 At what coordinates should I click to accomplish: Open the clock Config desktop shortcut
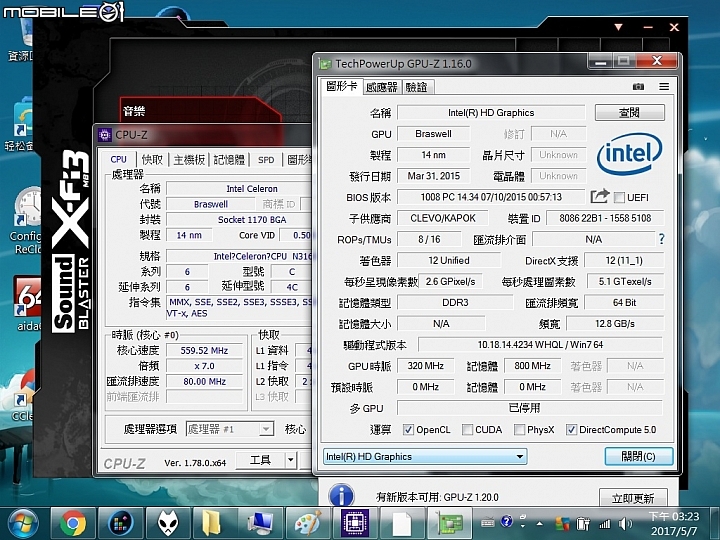point(27,220)
